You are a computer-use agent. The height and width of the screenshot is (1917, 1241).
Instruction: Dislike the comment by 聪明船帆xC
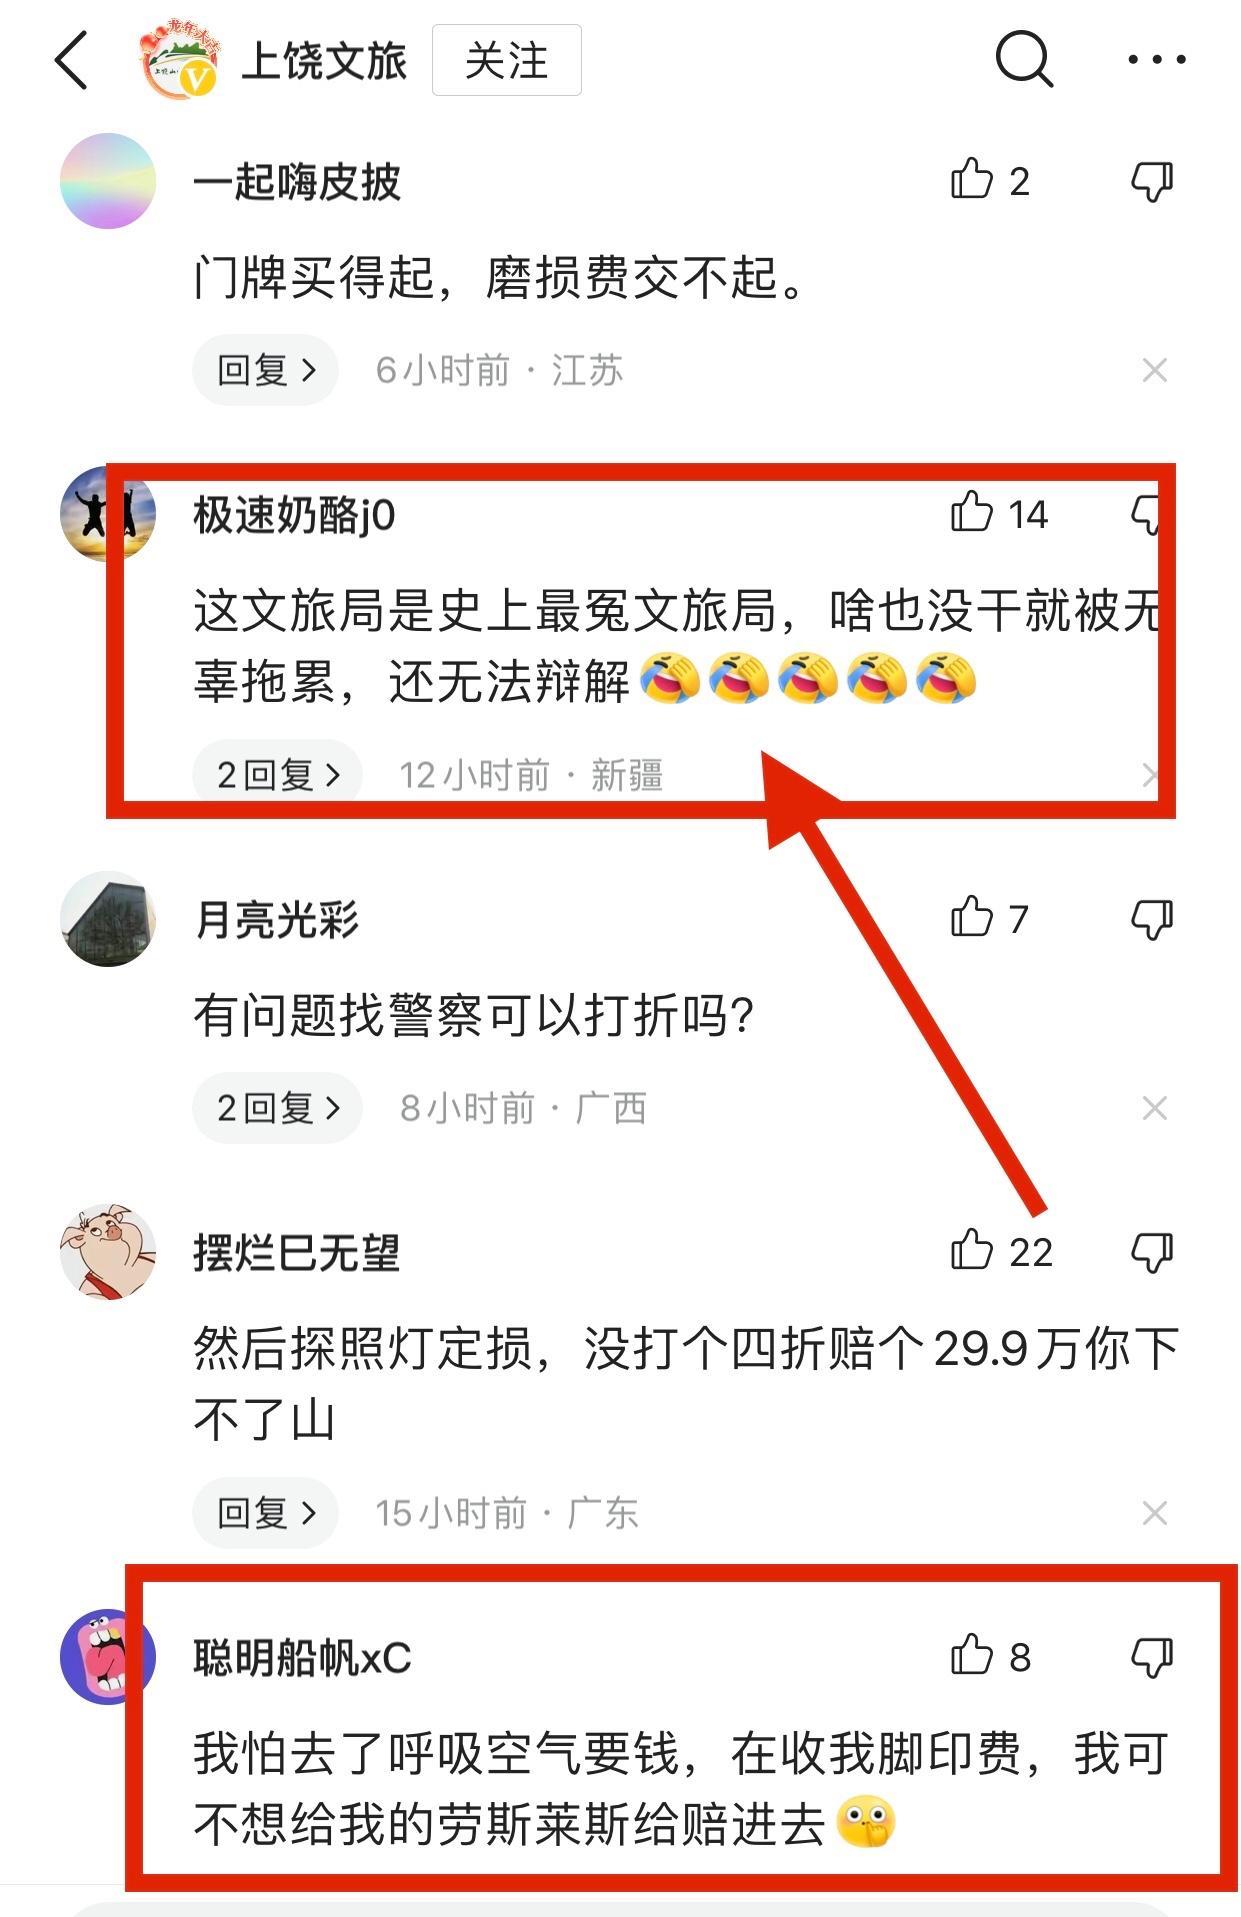1152,1657
